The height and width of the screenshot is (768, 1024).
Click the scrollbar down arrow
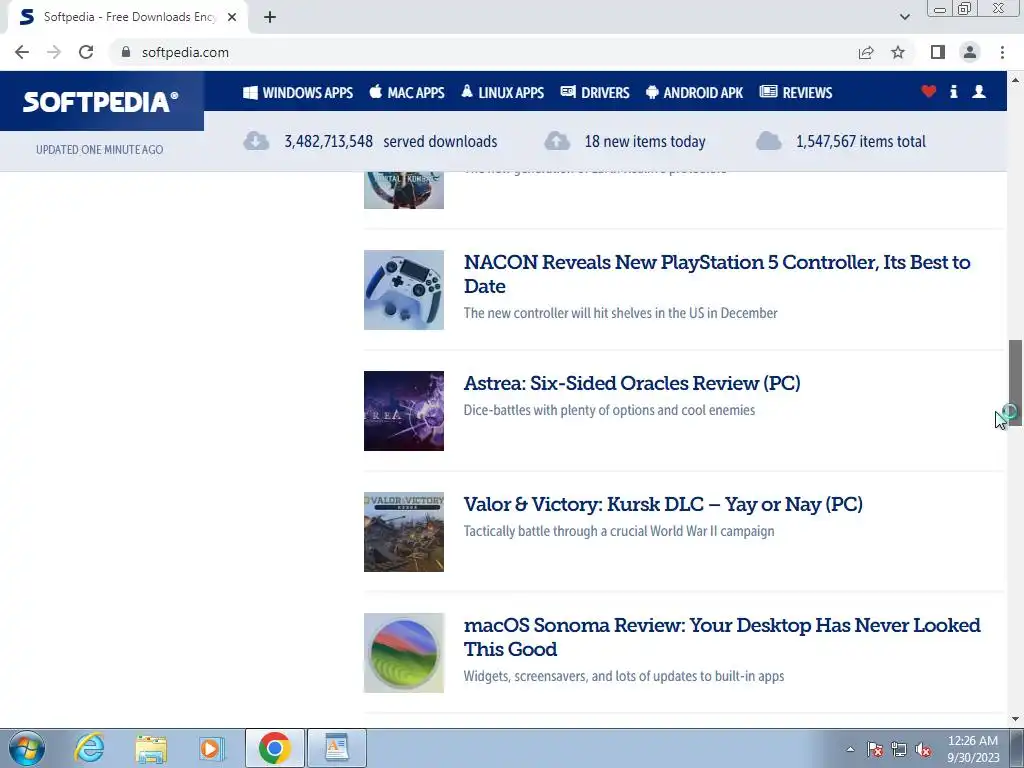[1015, 719]
